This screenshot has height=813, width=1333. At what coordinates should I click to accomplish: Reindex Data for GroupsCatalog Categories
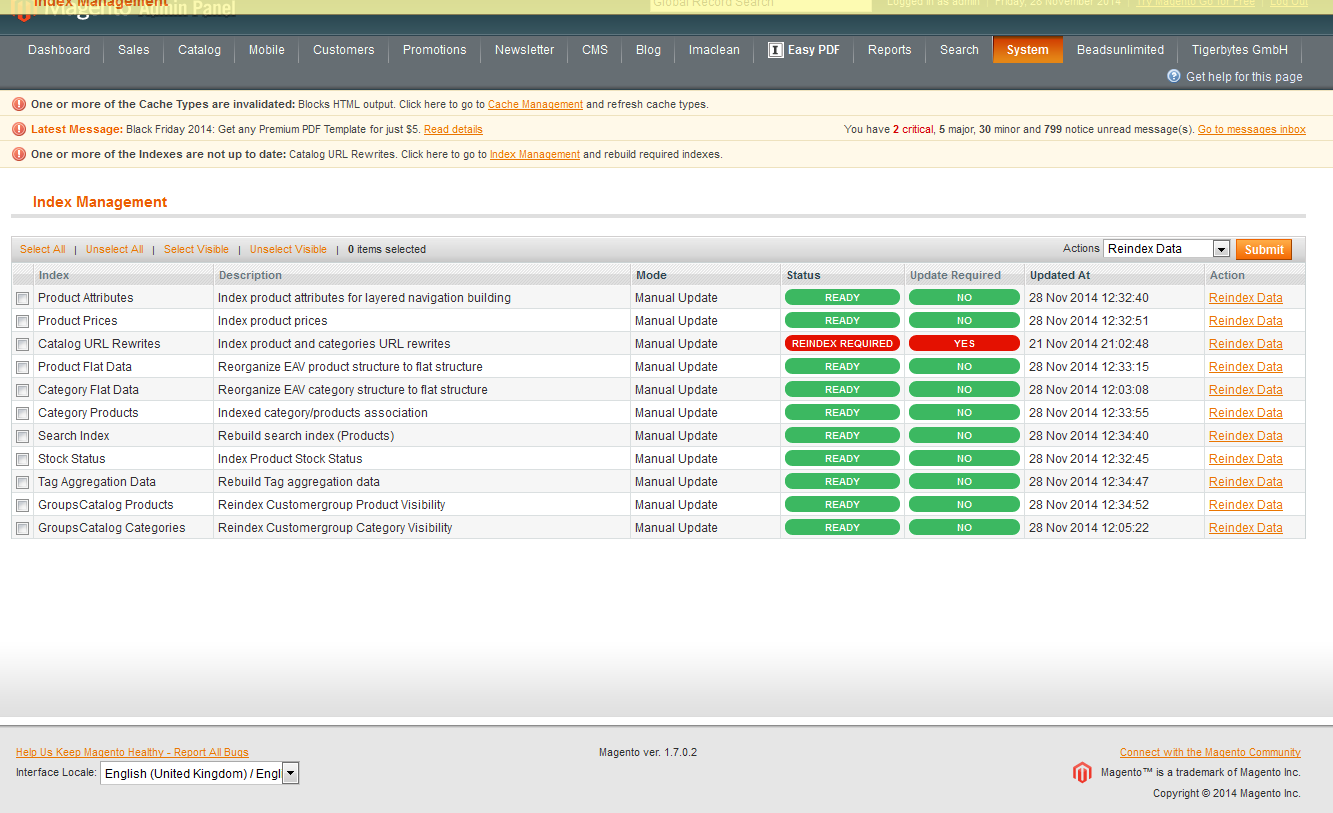coord(1245,528)
